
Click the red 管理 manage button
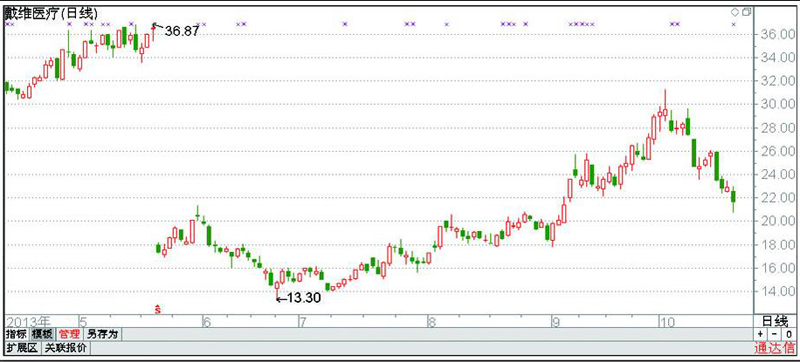(69, 334)
